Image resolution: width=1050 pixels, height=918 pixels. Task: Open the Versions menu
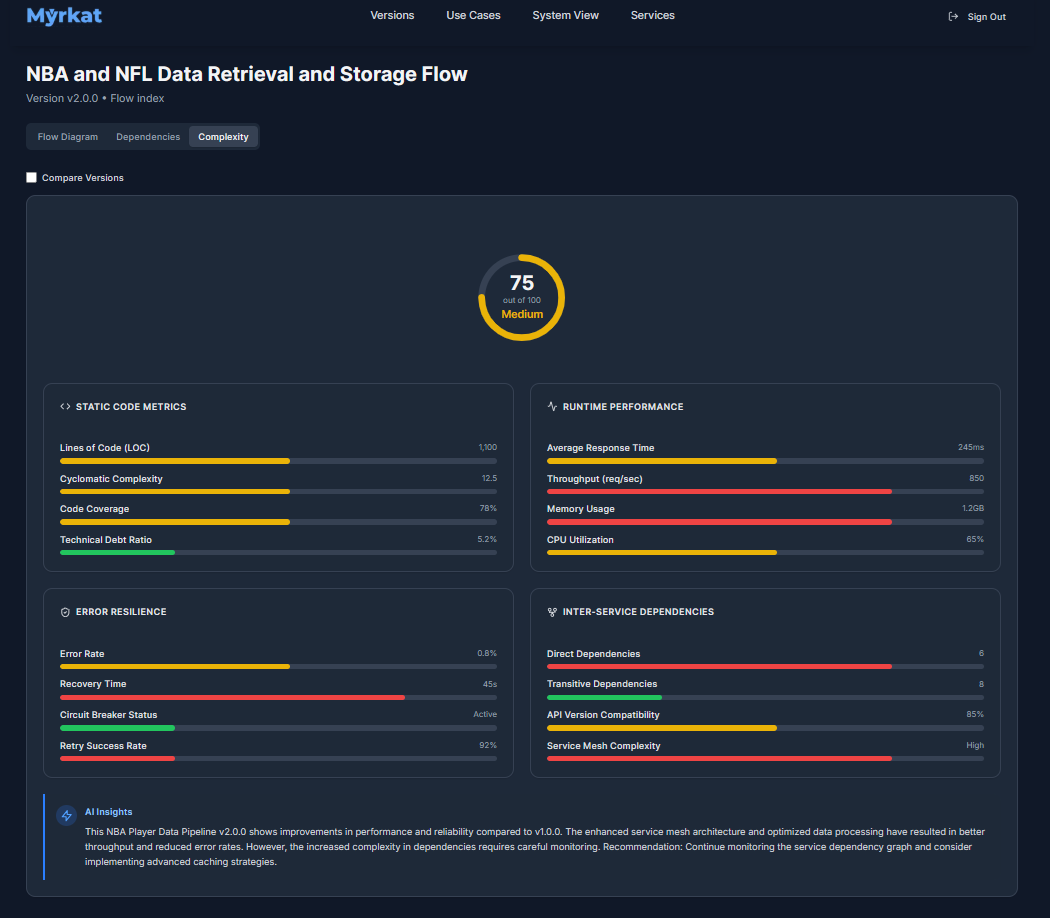[392, 15]
